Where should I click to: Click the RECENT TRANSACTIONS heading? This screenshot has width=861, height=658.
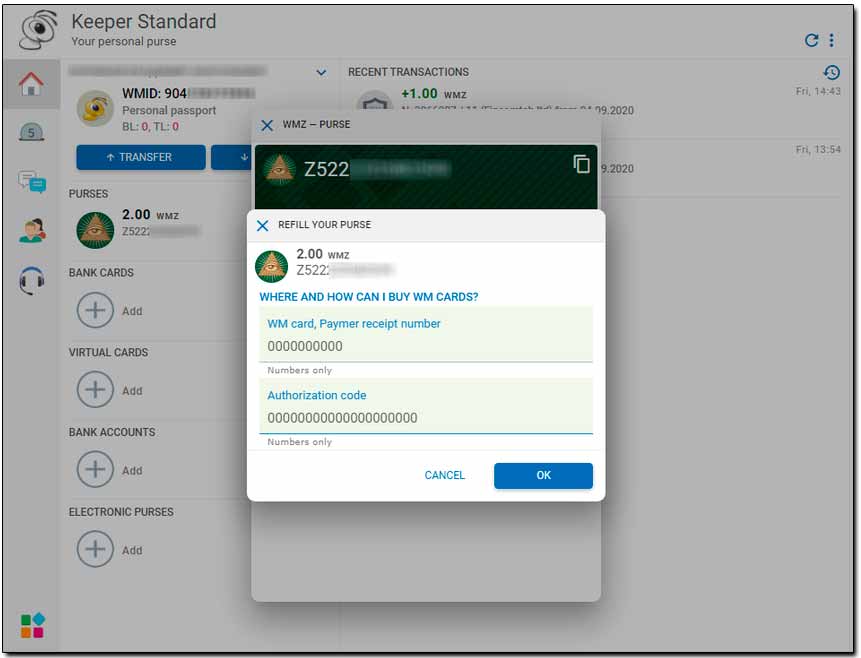coord(408,72)
